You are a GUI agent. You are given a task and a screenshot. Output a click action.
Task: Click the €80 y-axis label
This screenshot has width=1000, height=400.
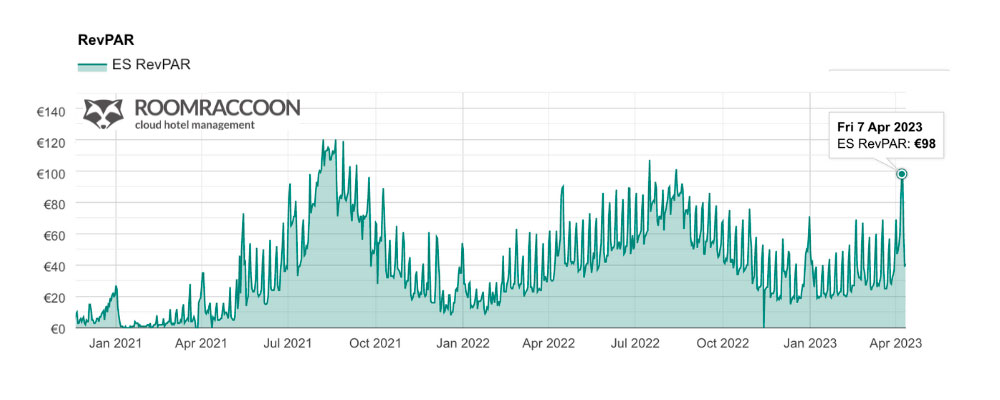[x=54, y=205]
